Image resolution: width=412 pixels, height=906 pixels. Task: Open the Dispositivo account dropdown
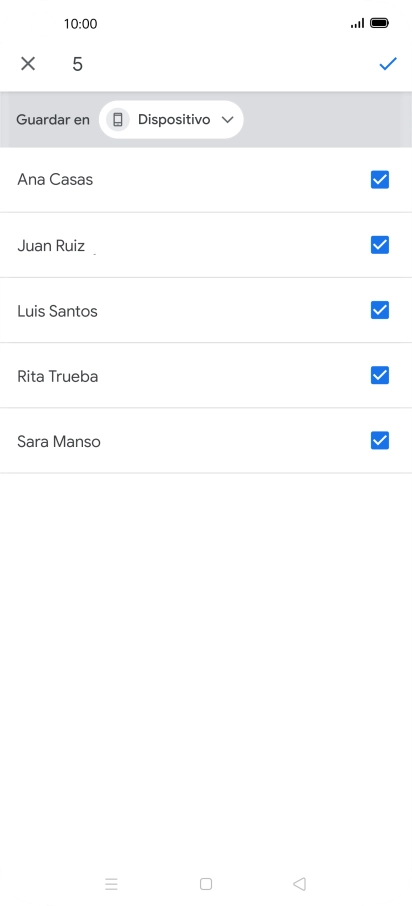(171, 120)
